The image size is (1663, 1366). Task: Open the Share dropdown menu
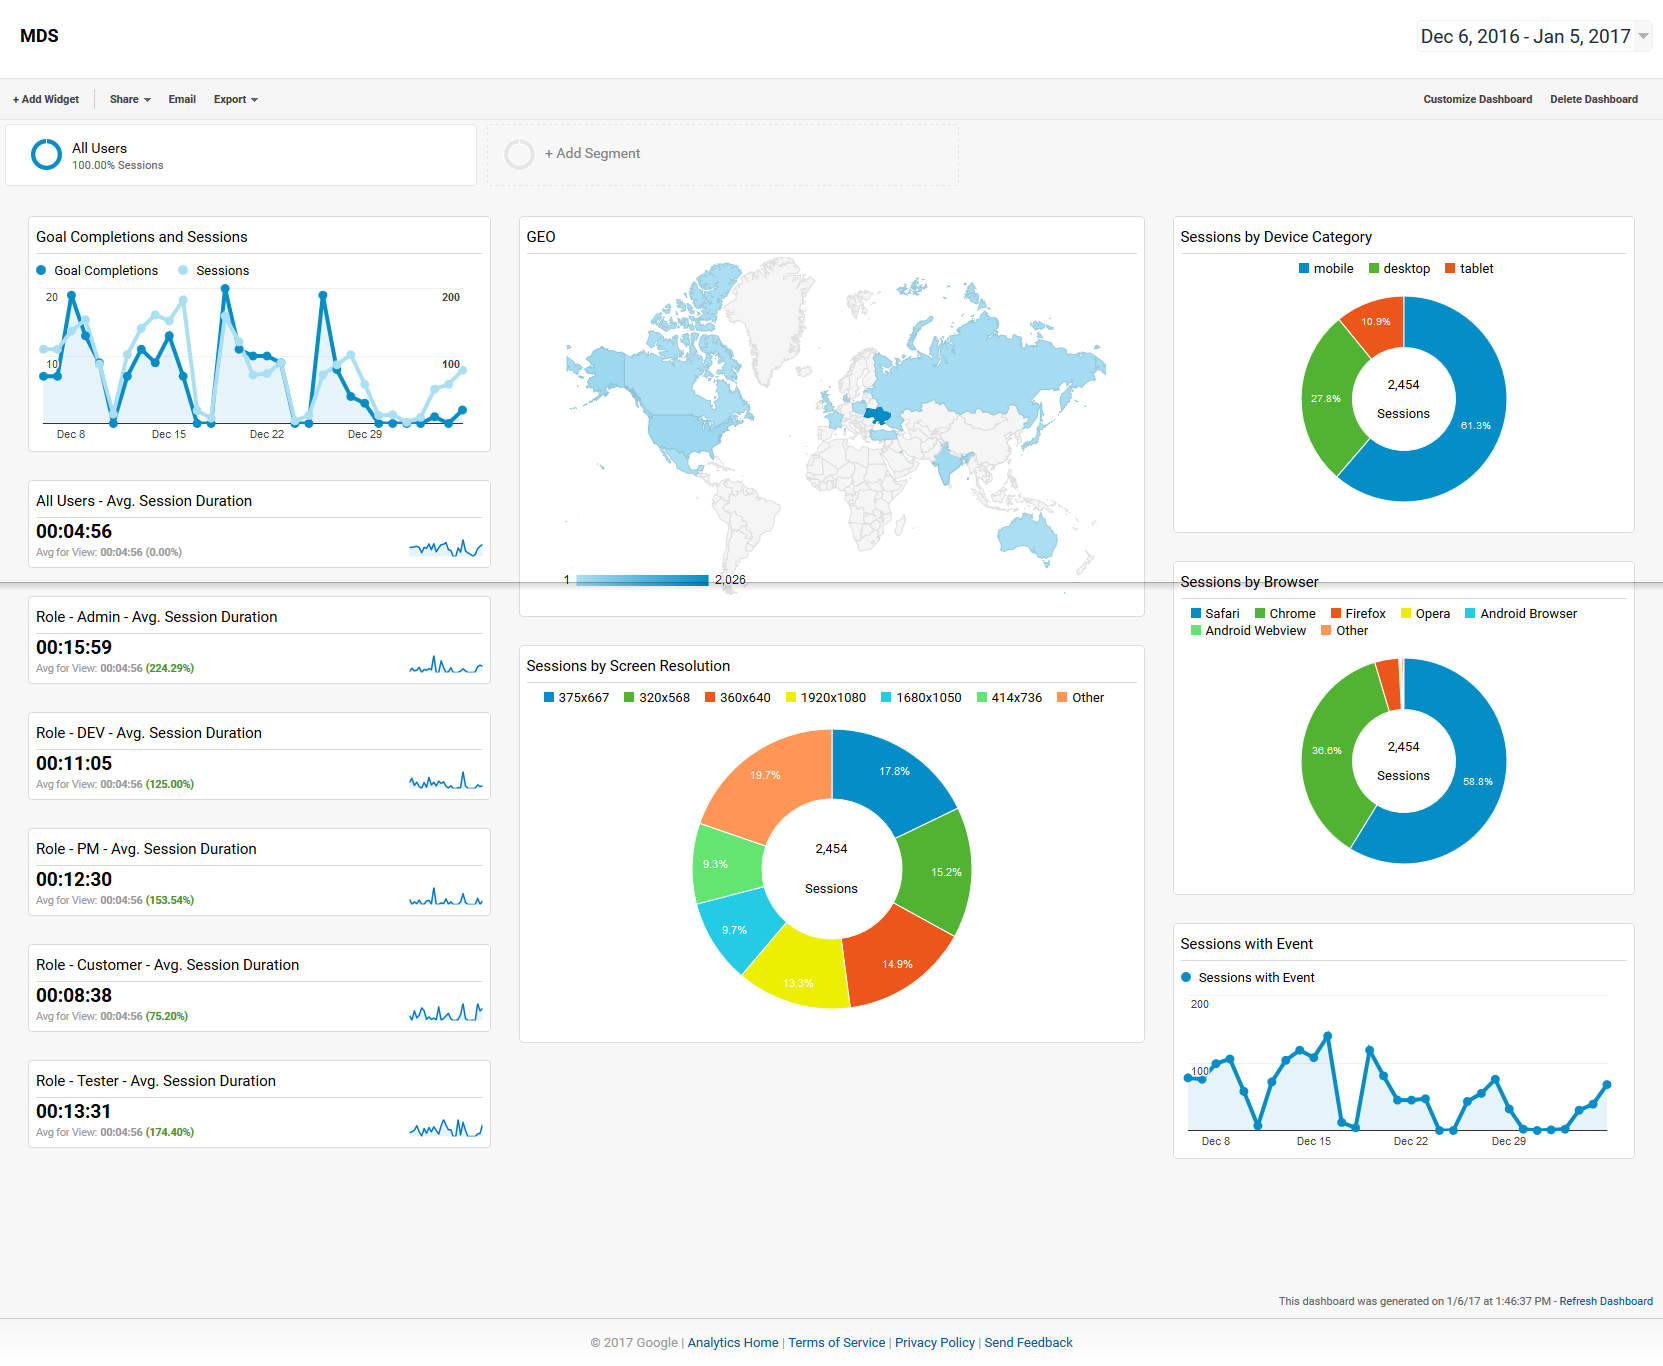click(130, 99)
